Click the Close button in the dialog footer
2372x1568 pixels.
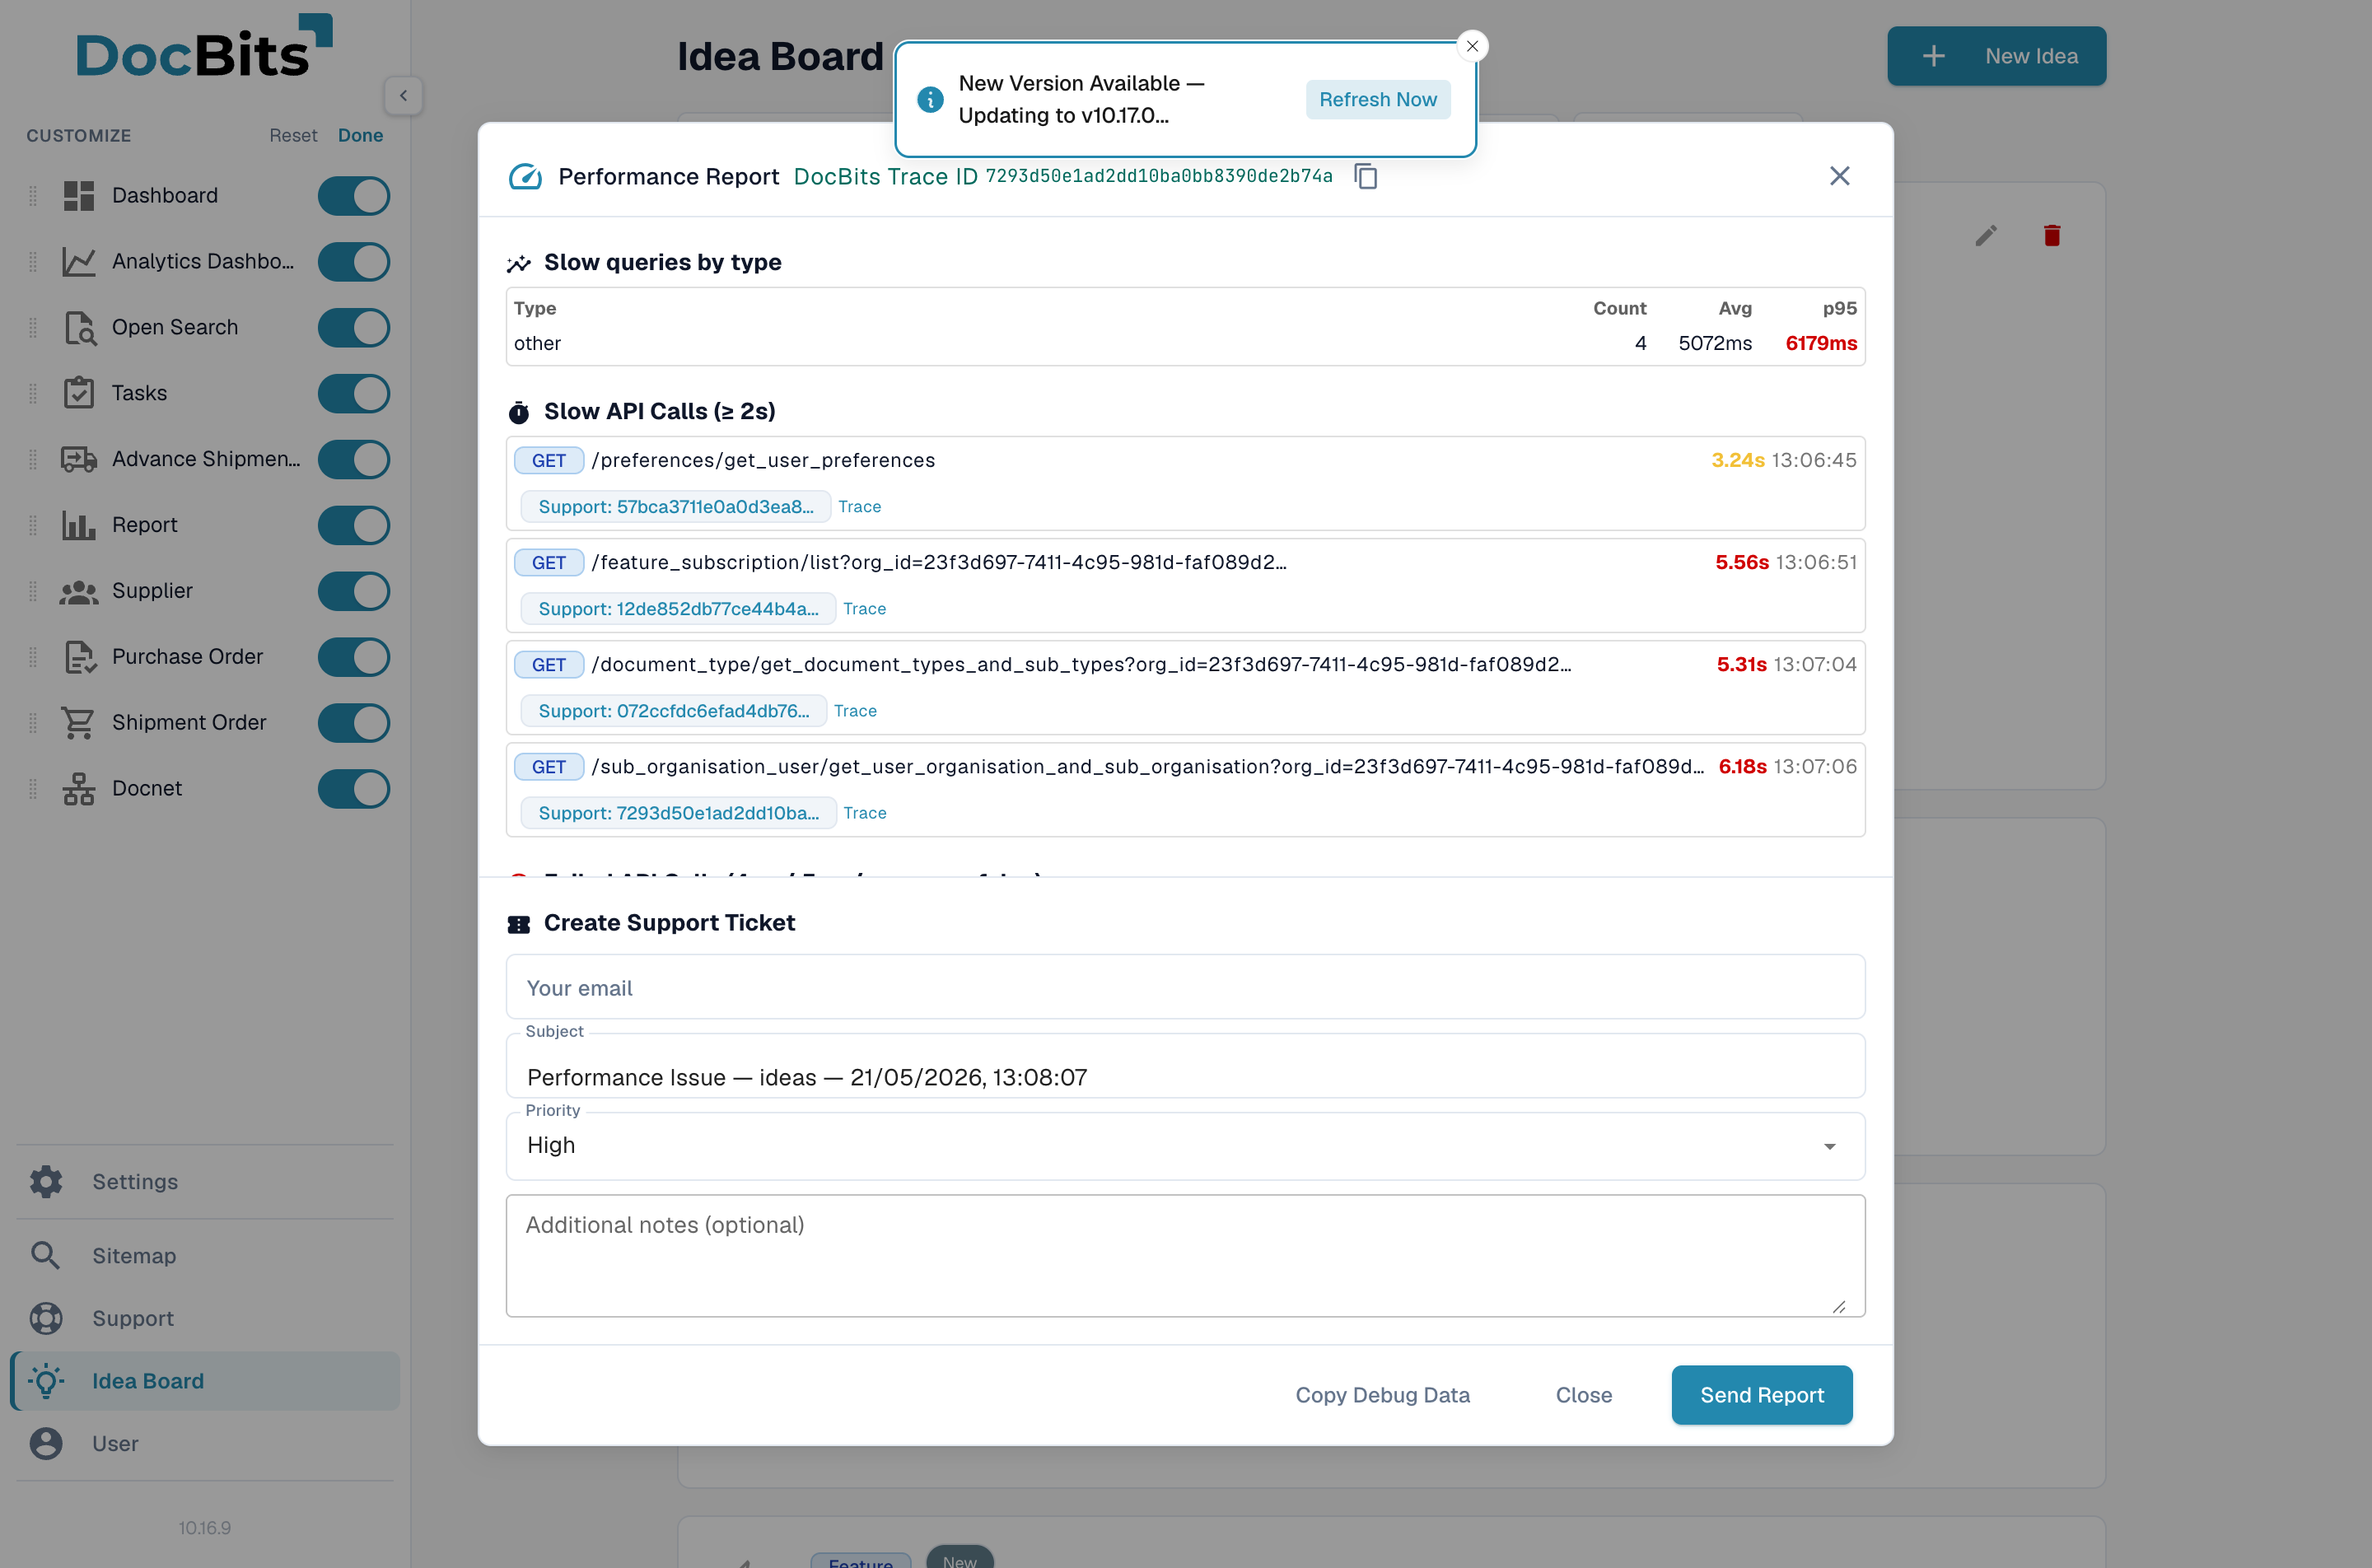coord(1583,1395)
